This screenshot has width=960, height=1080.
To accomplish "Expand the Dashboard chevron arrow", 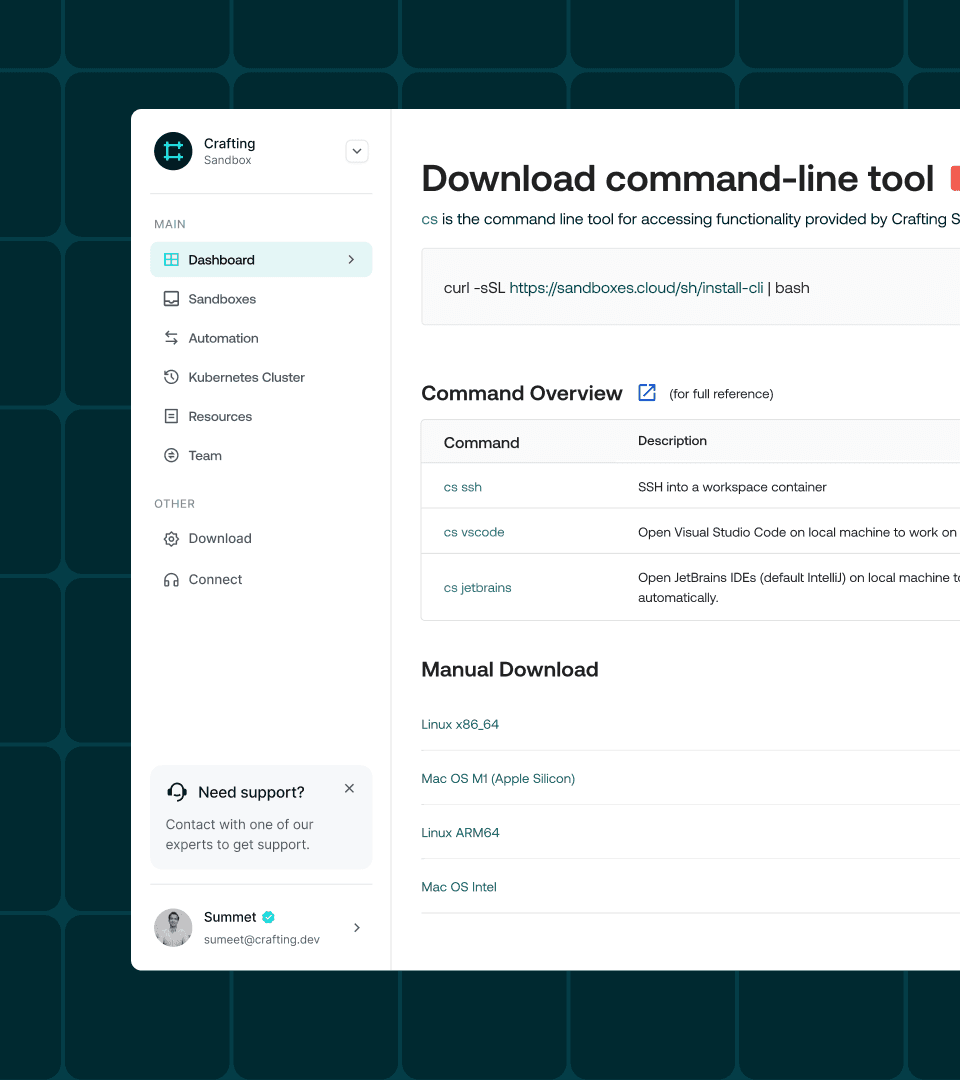I will [x=351, y=260].
